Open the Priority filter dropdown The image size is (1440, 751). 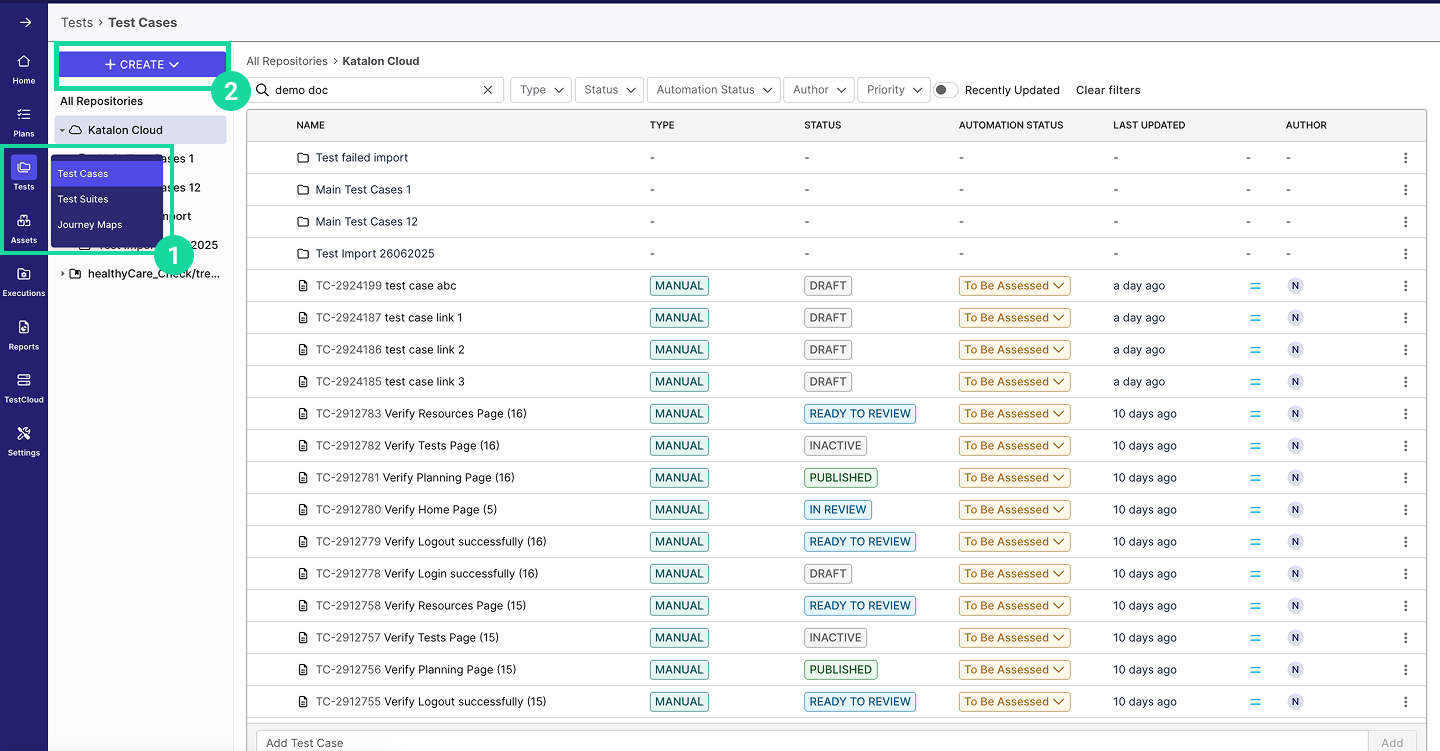point(894,90)
